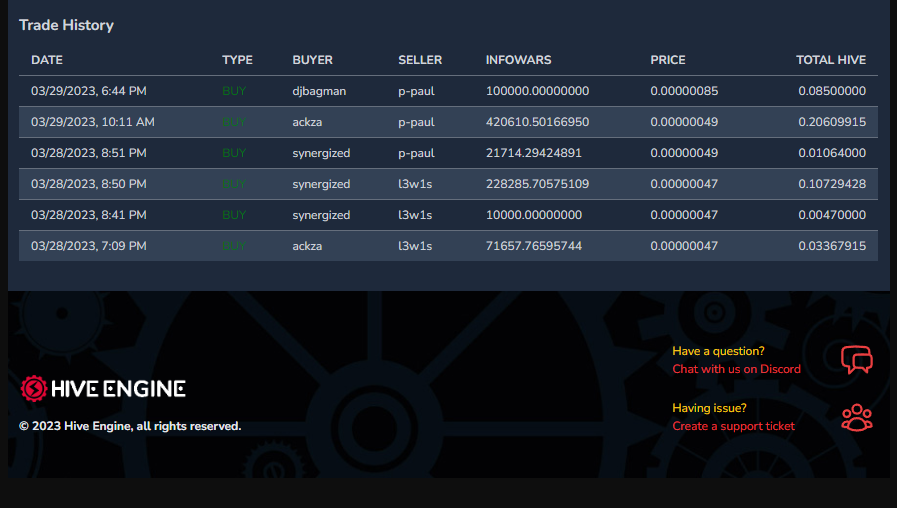897x508 pixels.
Task: Click the DATE column header
Action: click(x=47, y=60)
